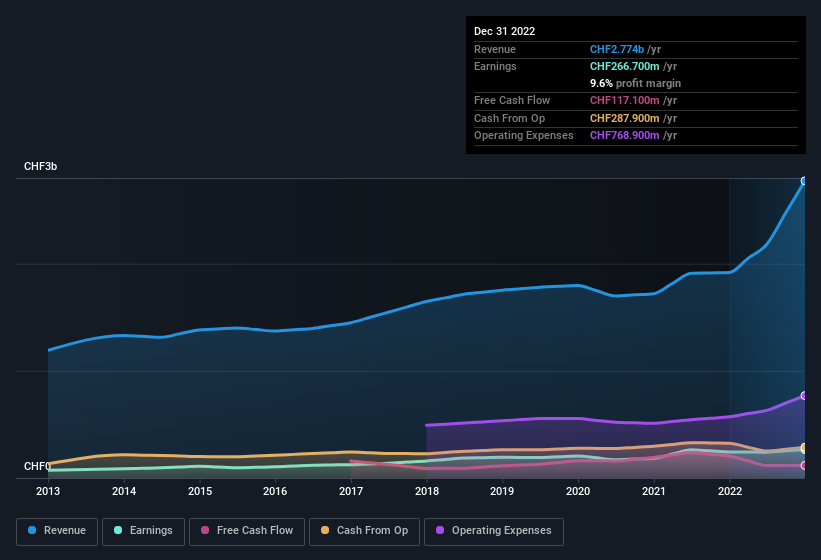The height and width of the screenshot is (560, 821).
Task: Click the CHF287.900m cash from op value
Action: click(625, 118)
